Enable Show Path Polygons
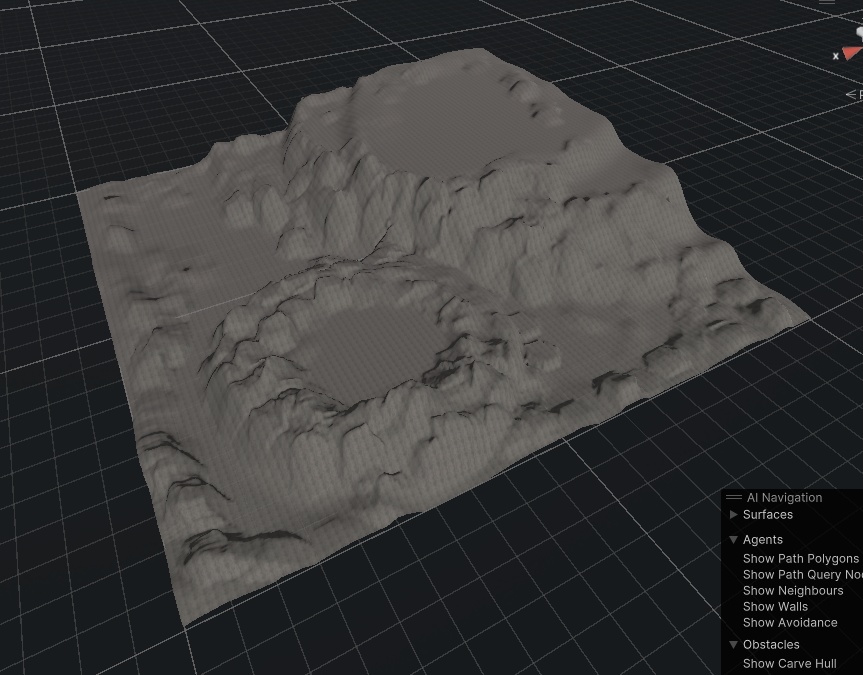This screenshot has height=675, width=863. pyautogui.click(x=800, y=558)
